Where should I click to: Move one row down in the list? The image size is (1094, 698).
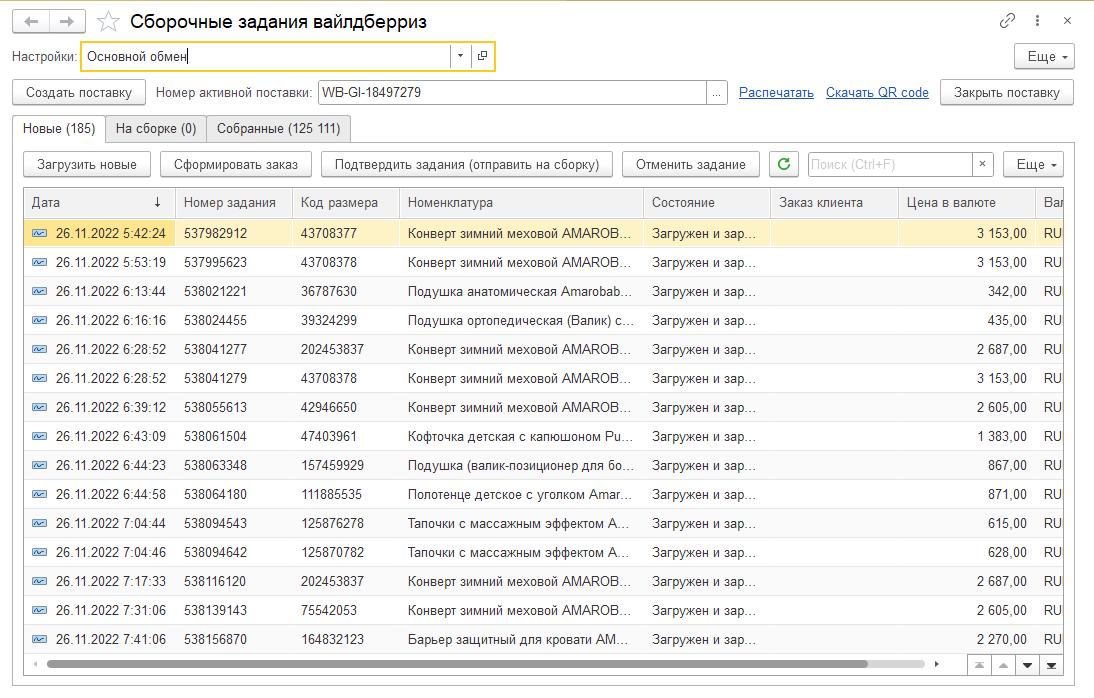pyautogui.click(x=1027, y=665)
